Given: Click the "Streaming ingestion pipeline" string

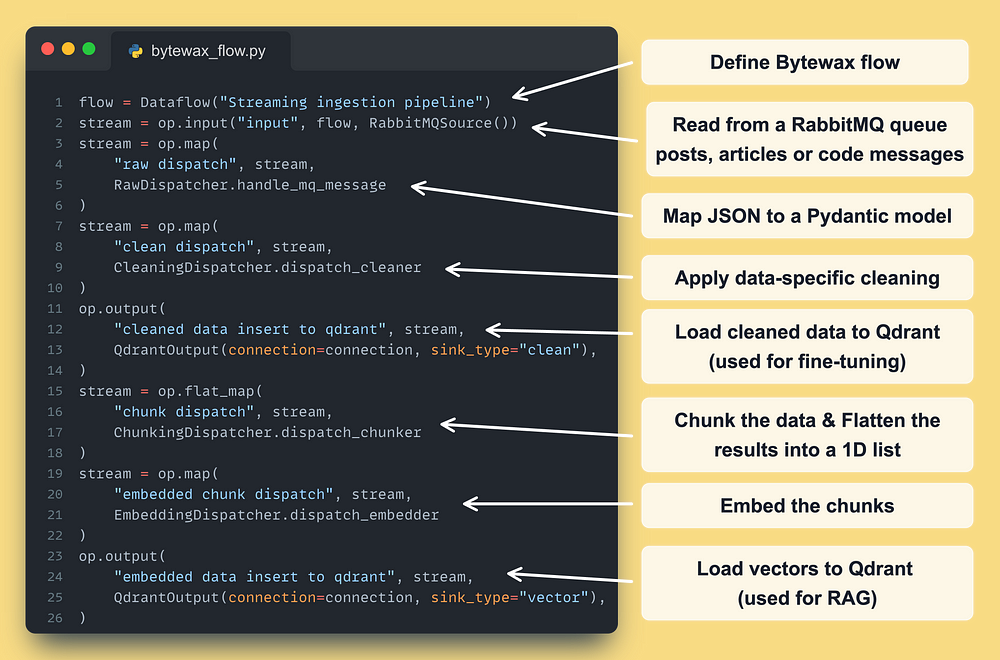Looking at the screenshot, I should (351, 102).
